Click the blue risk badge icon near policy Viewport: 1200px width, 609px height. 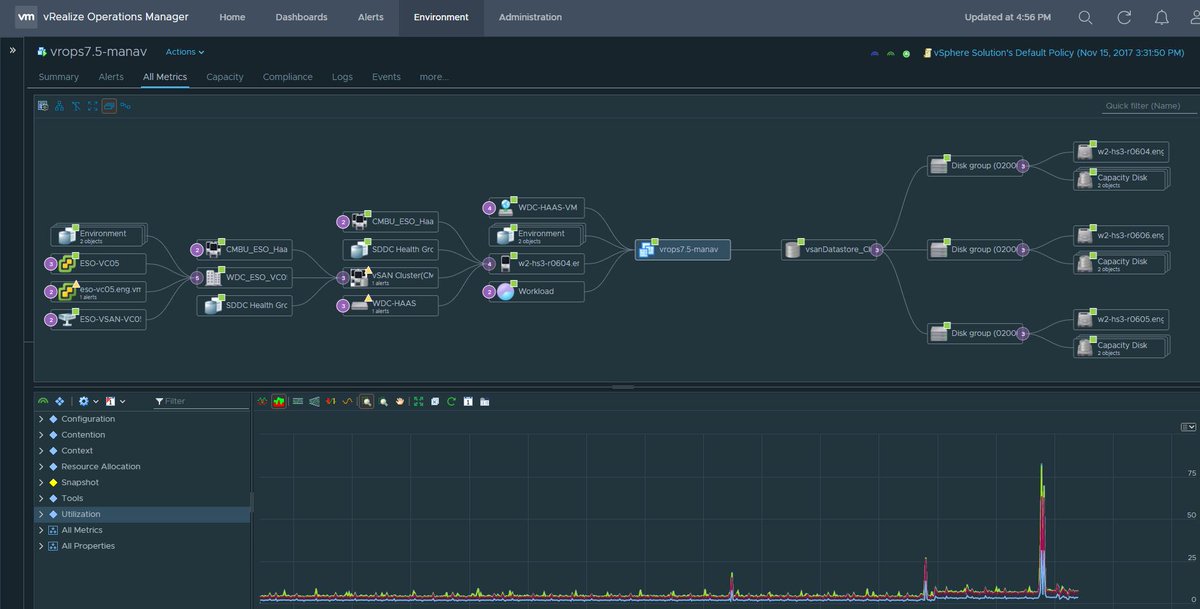pos(876,53)
